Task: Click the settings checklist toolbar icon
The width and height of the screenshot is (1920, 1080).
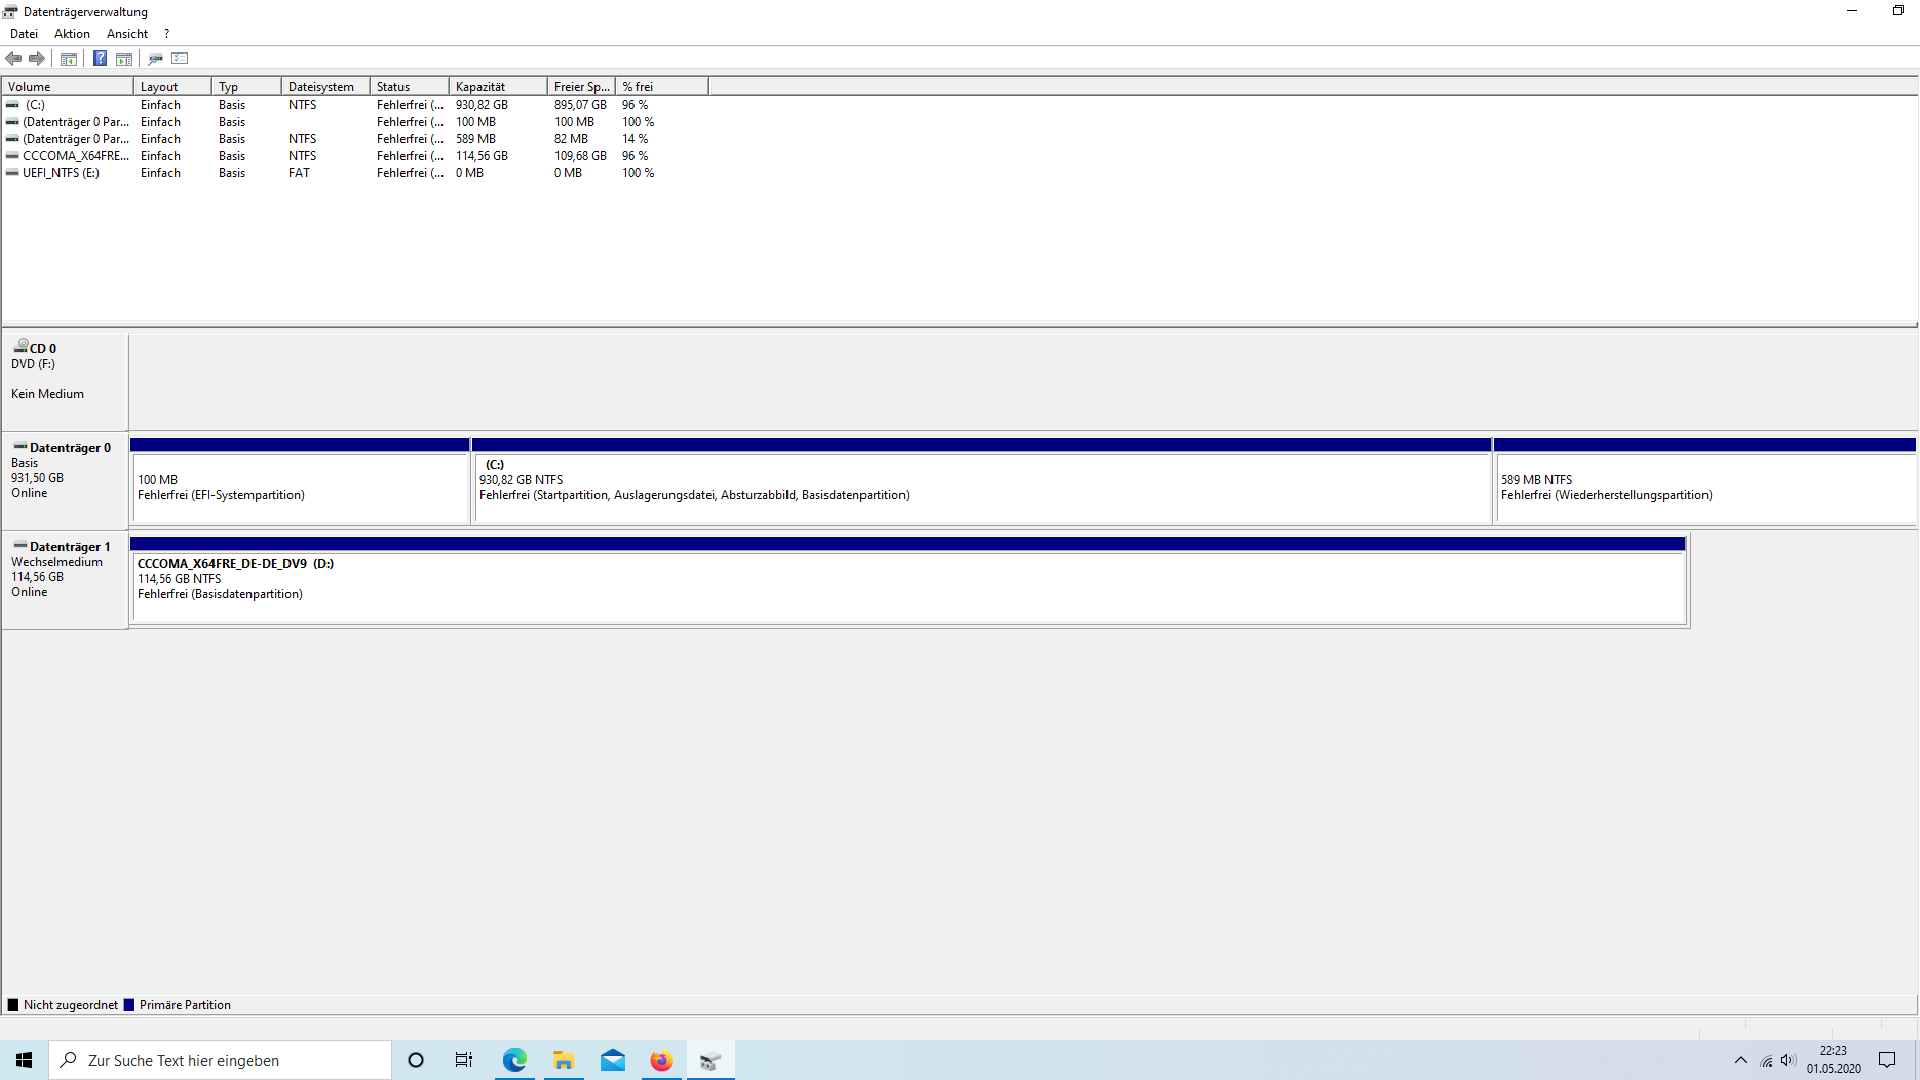Action: pyautogui.click(x=180, y=58)
